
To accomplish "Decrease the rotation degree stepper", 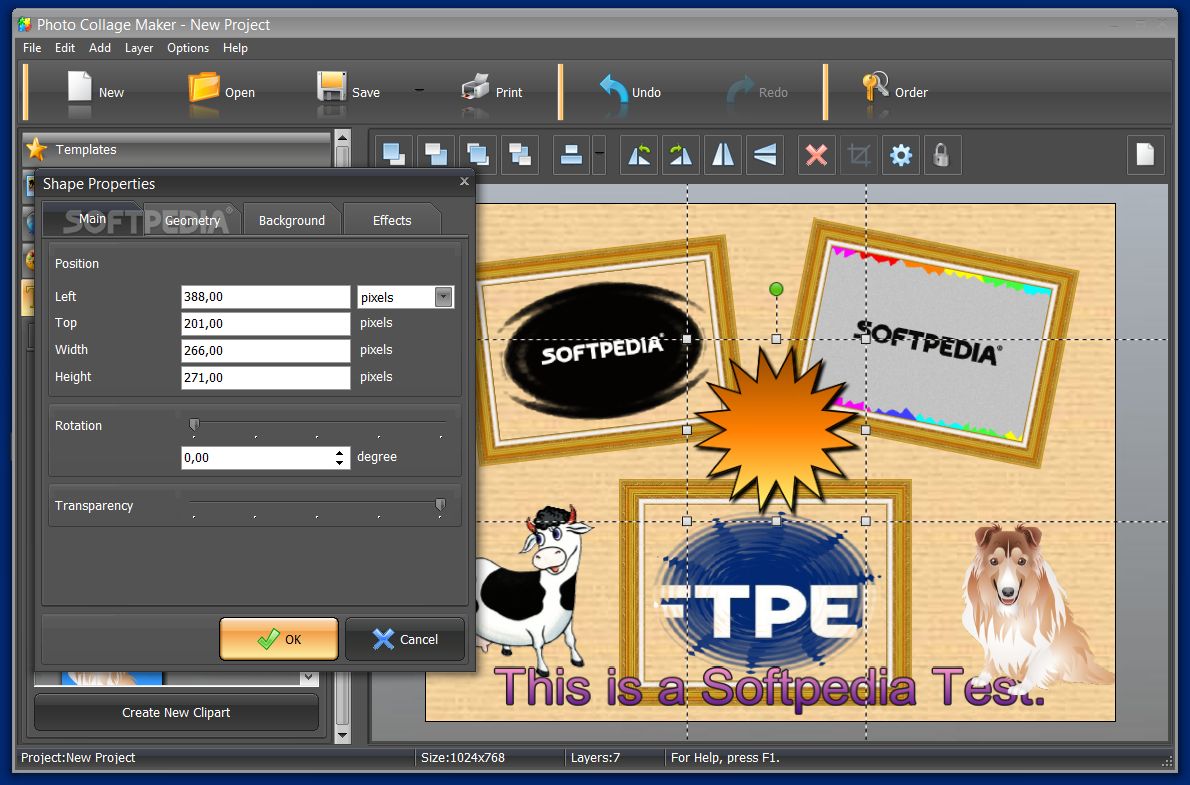I will (x=339, y=462).
